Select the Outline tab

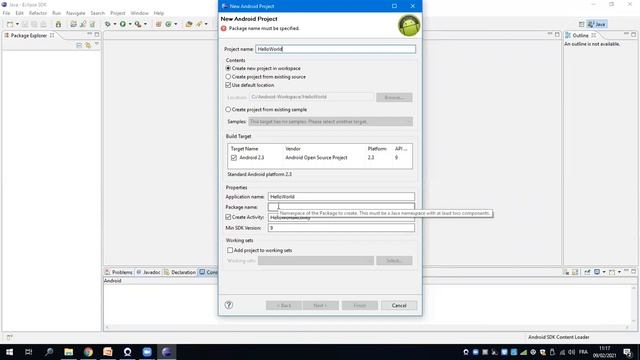[x=580, y=36]
